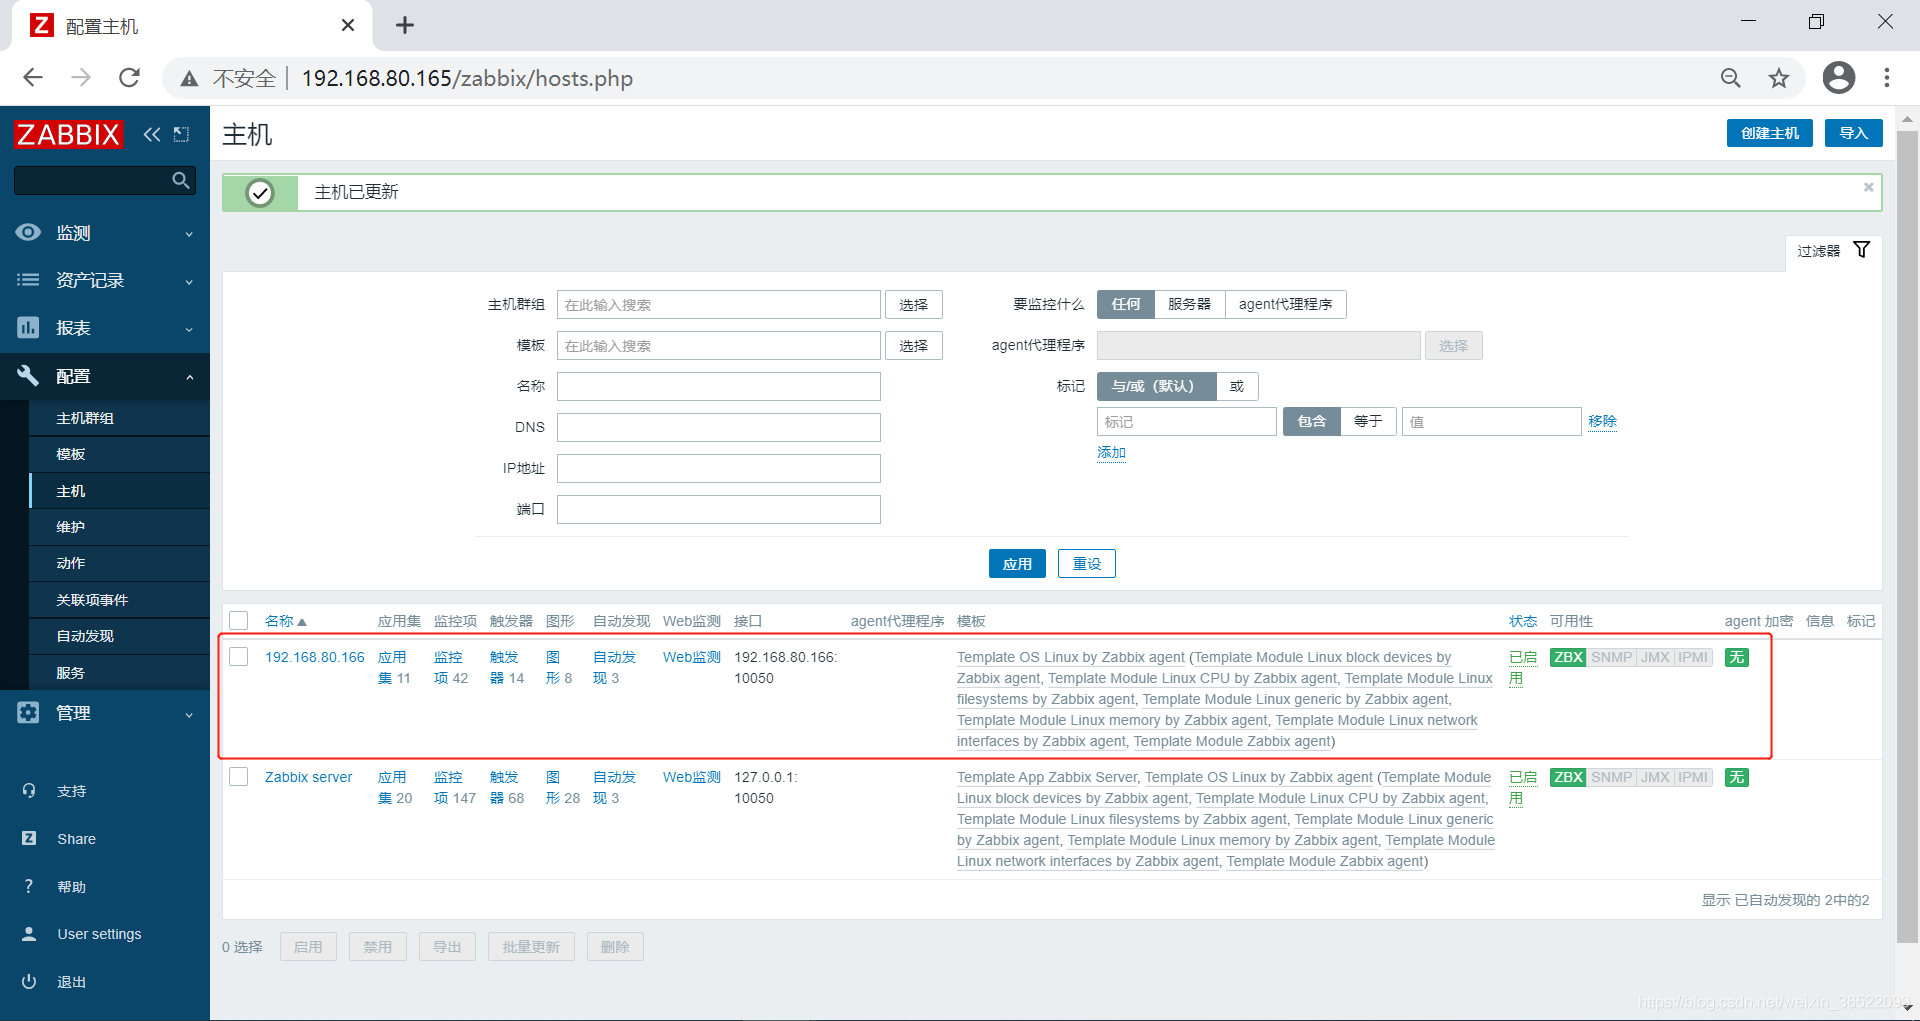Select 与/或 (默认) tag mode
This screenshot has width=1920, height=1021.
(x=1157, y=386)
